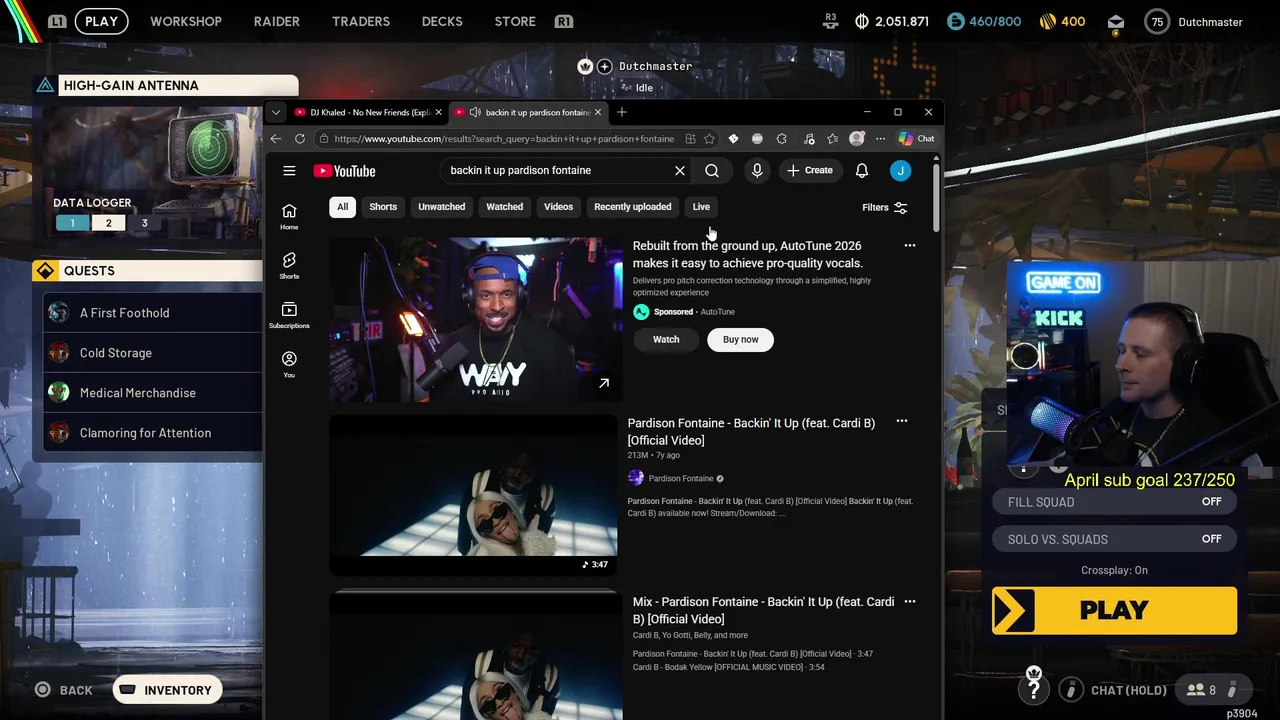Start match with the yellow PLAY button
The width and height of the screenshot is (1280, 720).
tap(1114, 610)
